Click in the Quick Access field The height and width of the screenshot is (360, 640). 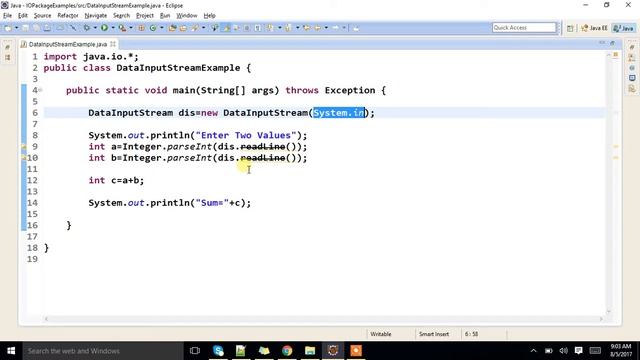pyautogui.click(x=524, y=27)
